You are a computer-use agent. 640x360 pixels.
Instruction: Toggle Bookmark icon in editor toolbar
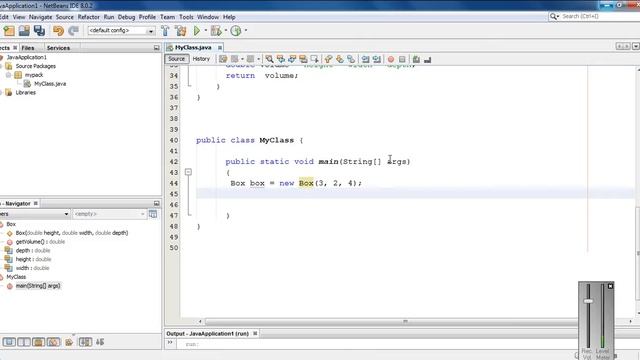coord(351,59)
